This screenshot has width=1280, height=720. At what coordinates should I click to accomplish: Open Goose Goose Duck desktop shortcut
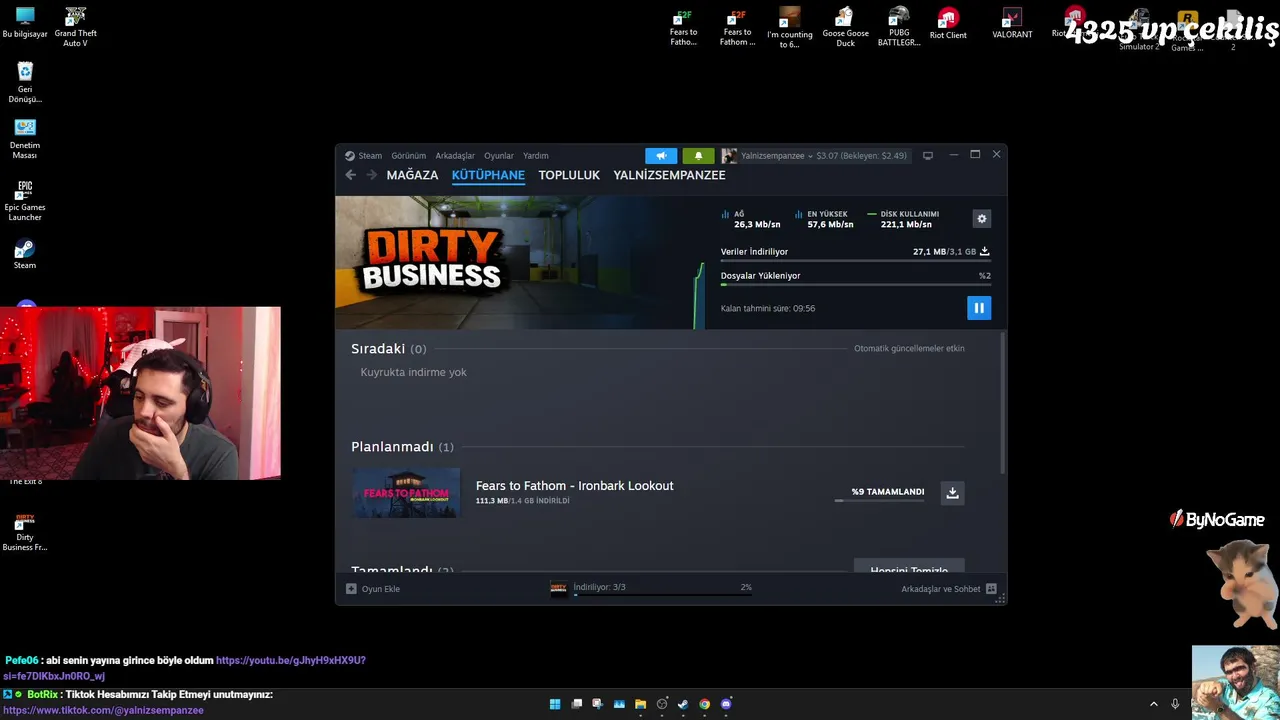(x=845, y=27)
